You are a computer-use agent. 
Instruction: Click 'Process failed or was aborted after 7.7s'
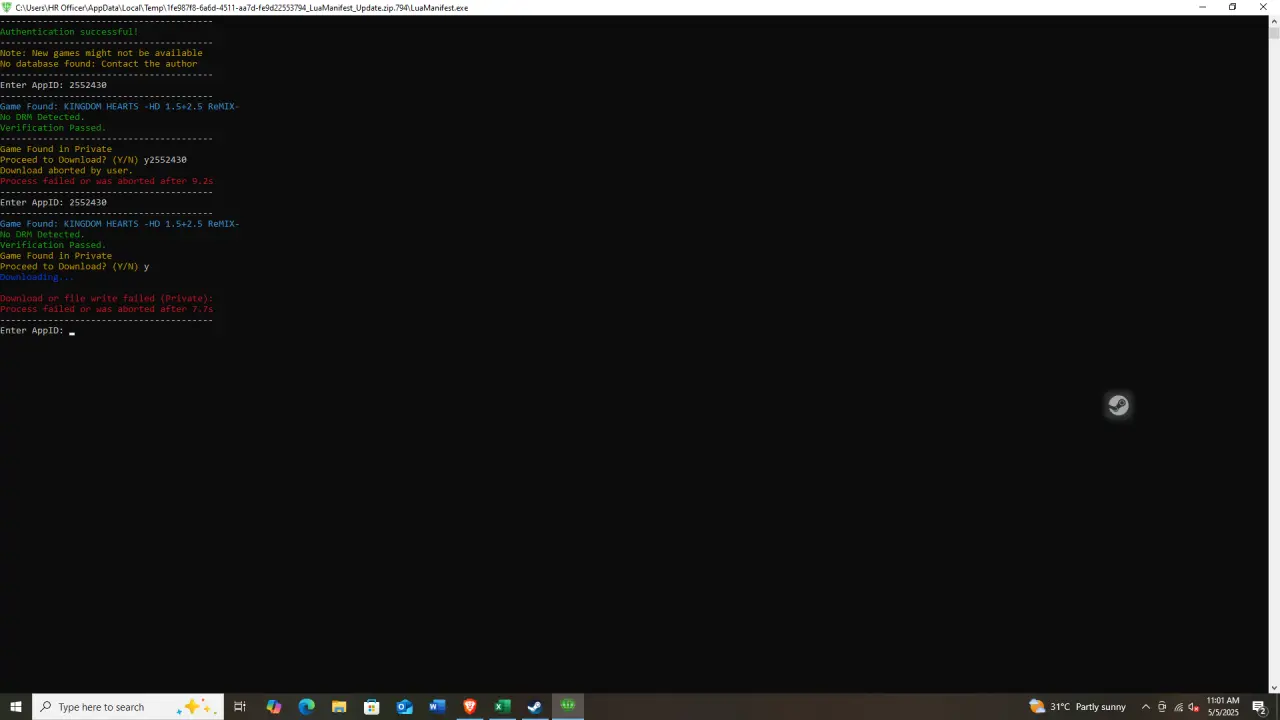coord(106,310)
